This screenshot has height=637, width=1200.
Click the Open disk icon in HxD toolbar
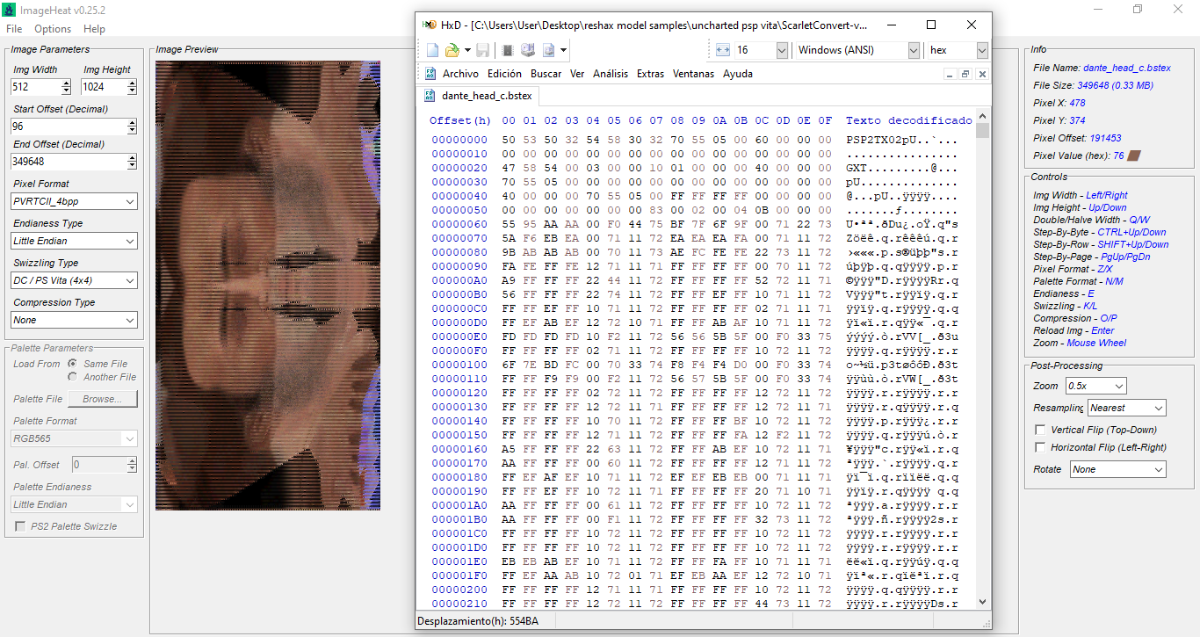(x=528, y=50)
